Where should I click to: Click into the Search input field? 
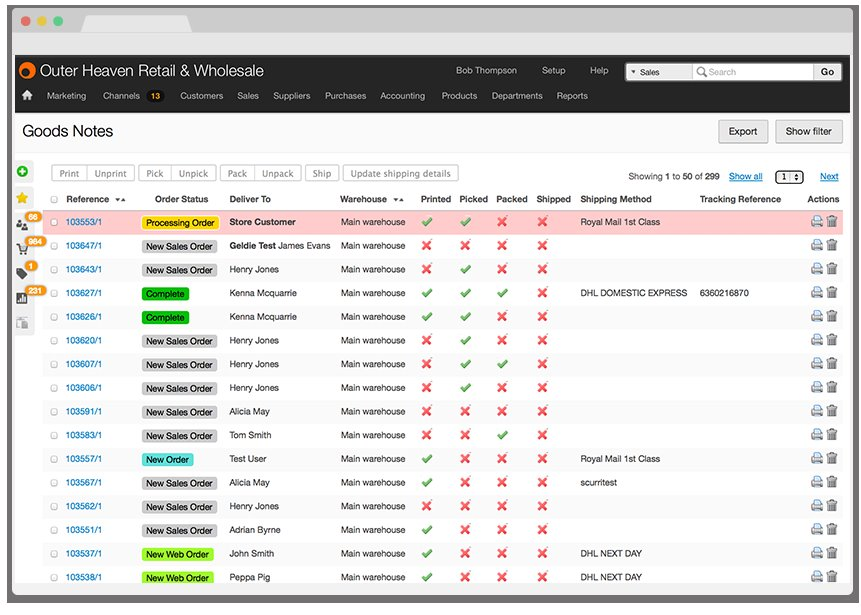[x=753, y=72]
